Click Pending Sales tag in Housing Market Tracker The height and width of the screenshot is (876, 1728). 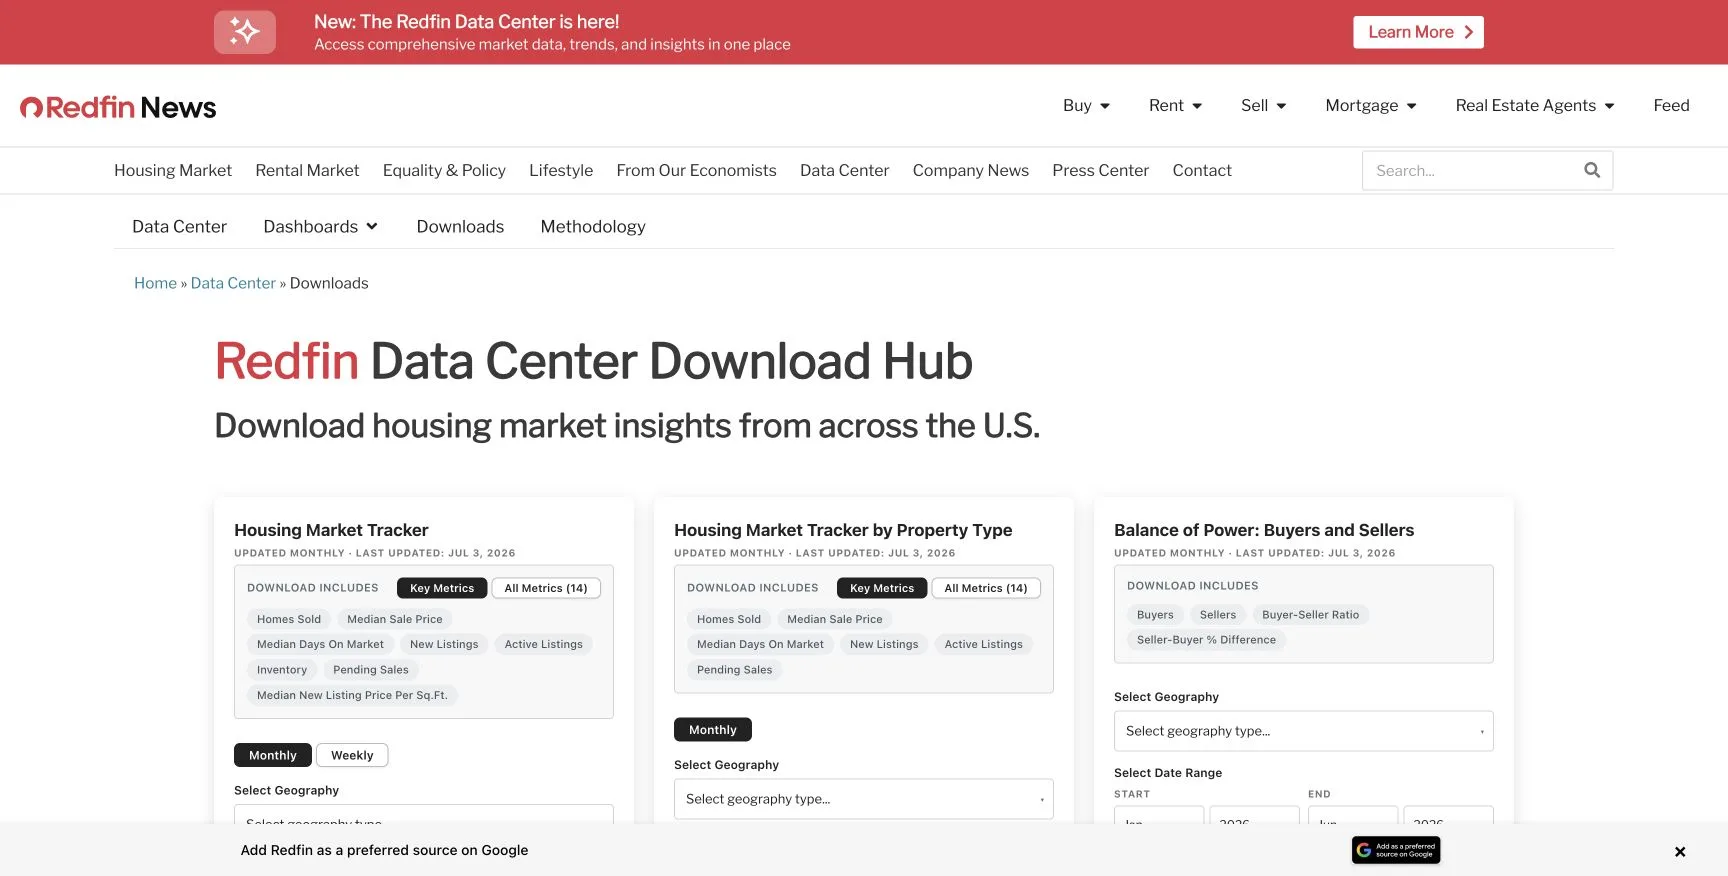371,670
